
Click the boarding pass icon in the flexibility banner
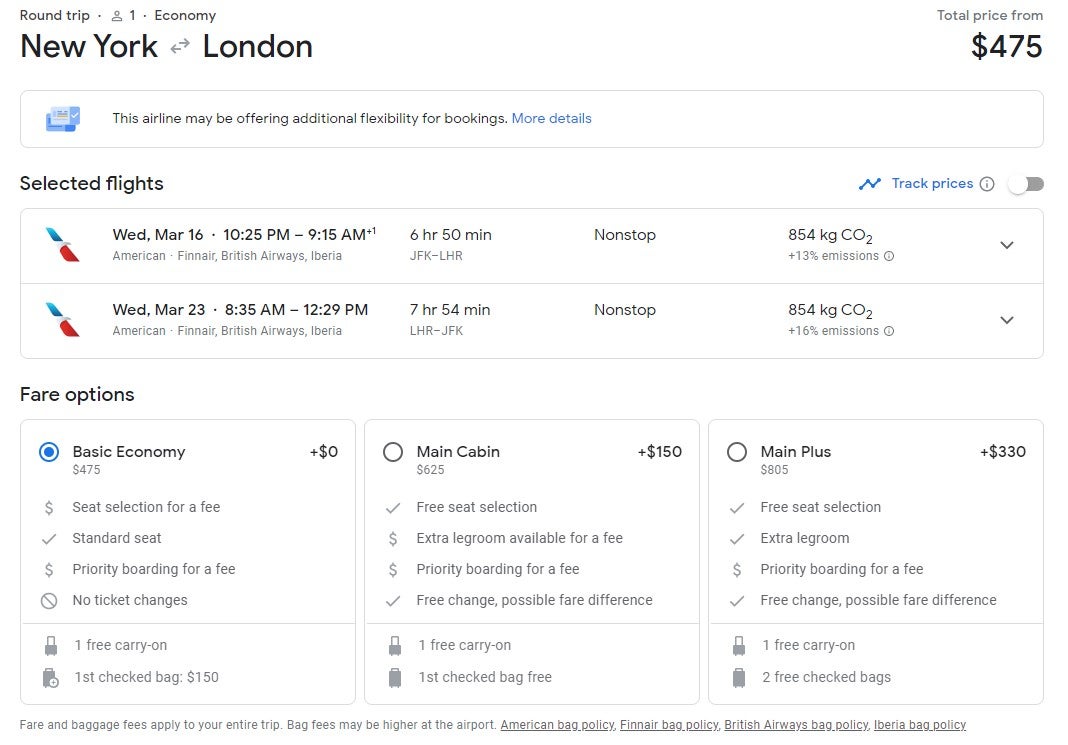tap(63, 117)
